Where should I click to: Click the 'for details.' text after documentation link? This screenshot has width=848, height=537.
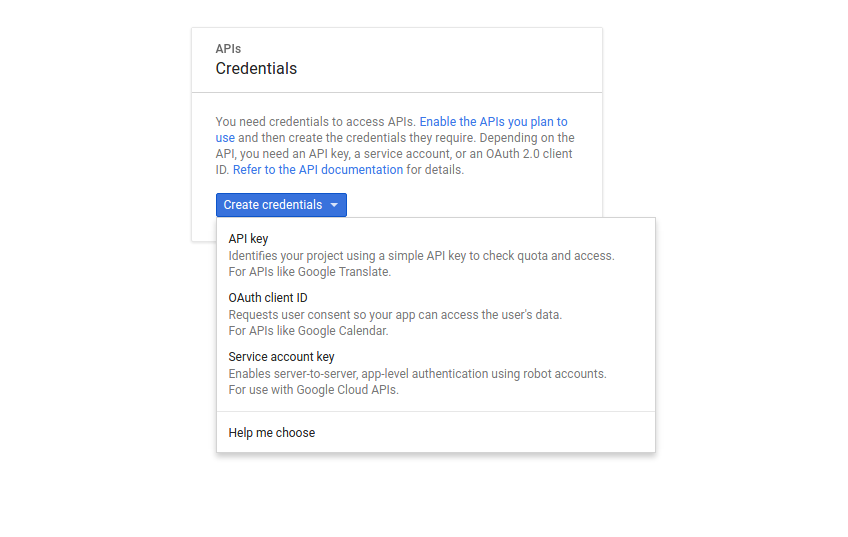(x=435, y=170)
